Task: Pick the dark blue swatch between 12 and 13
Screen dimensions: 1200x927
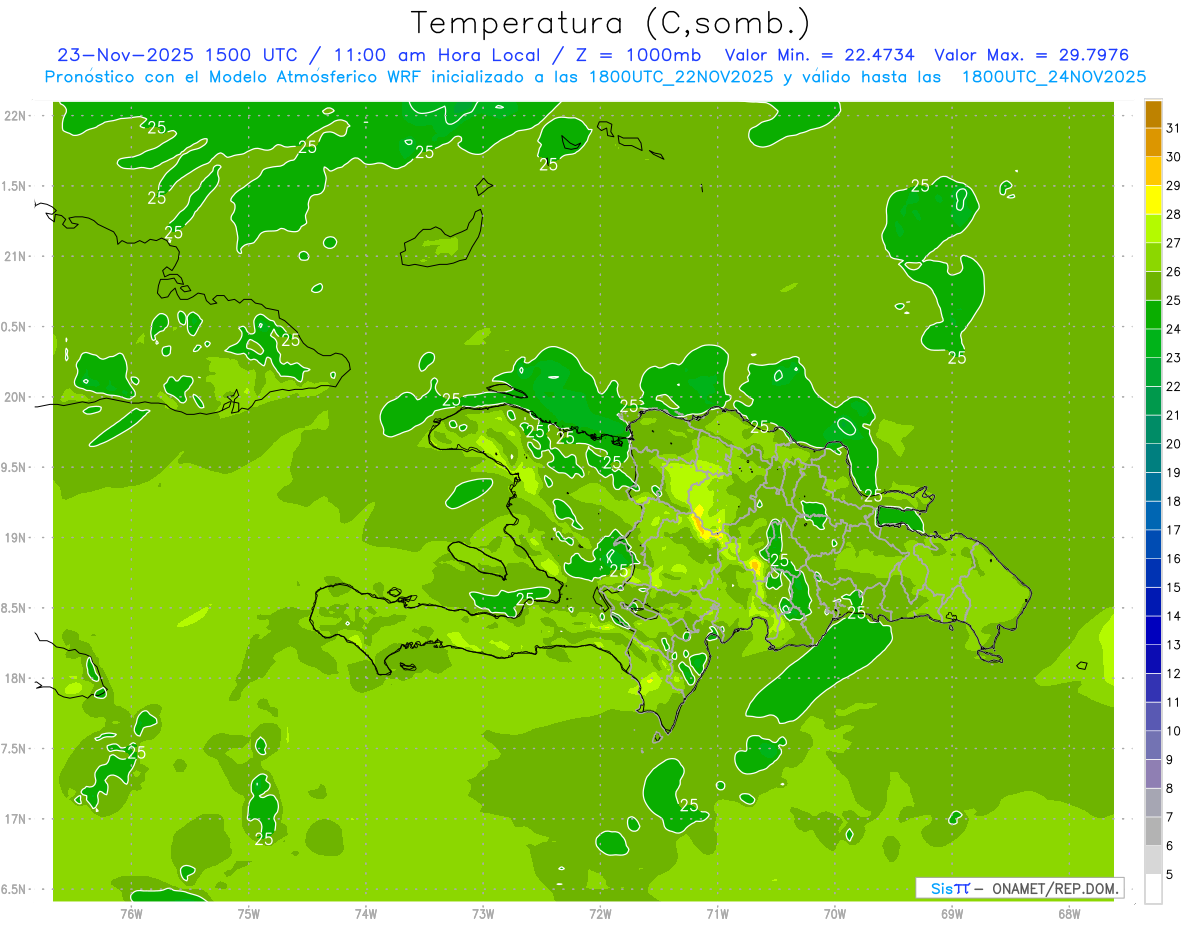Action: [1154, 660]
